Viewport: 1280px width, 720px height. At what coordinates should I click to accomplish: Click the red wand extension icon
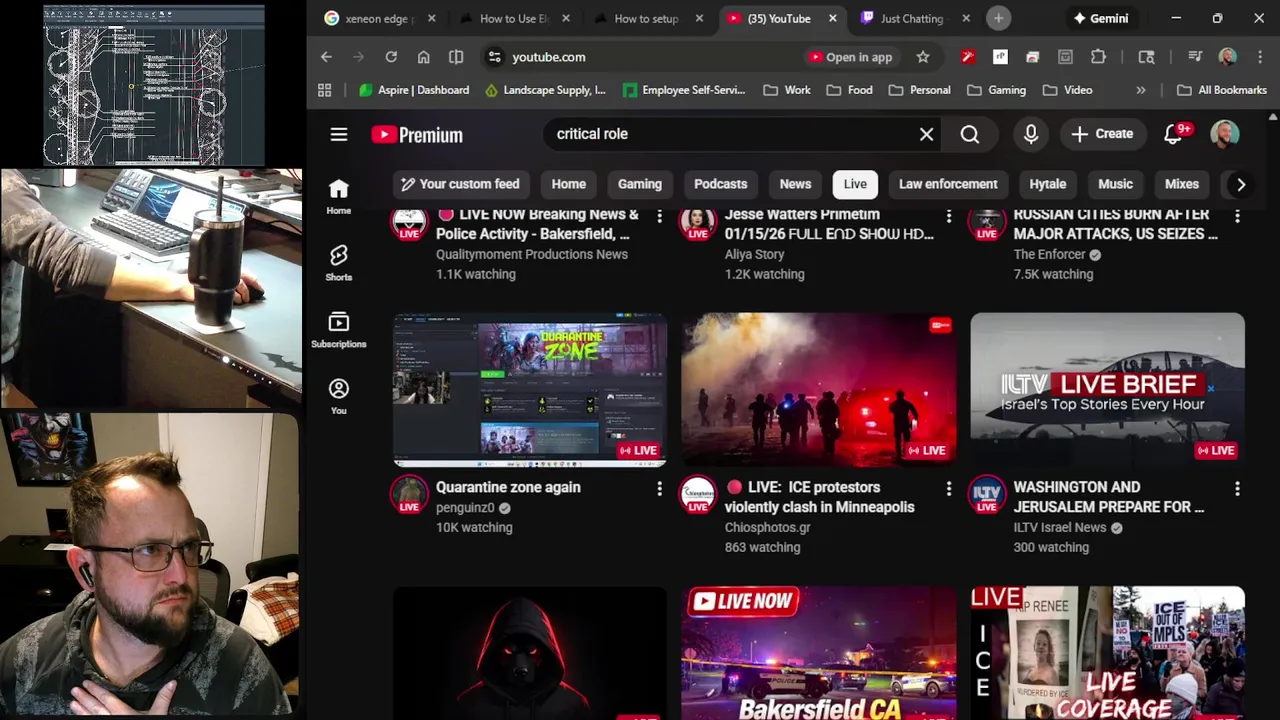click(967, 57)
